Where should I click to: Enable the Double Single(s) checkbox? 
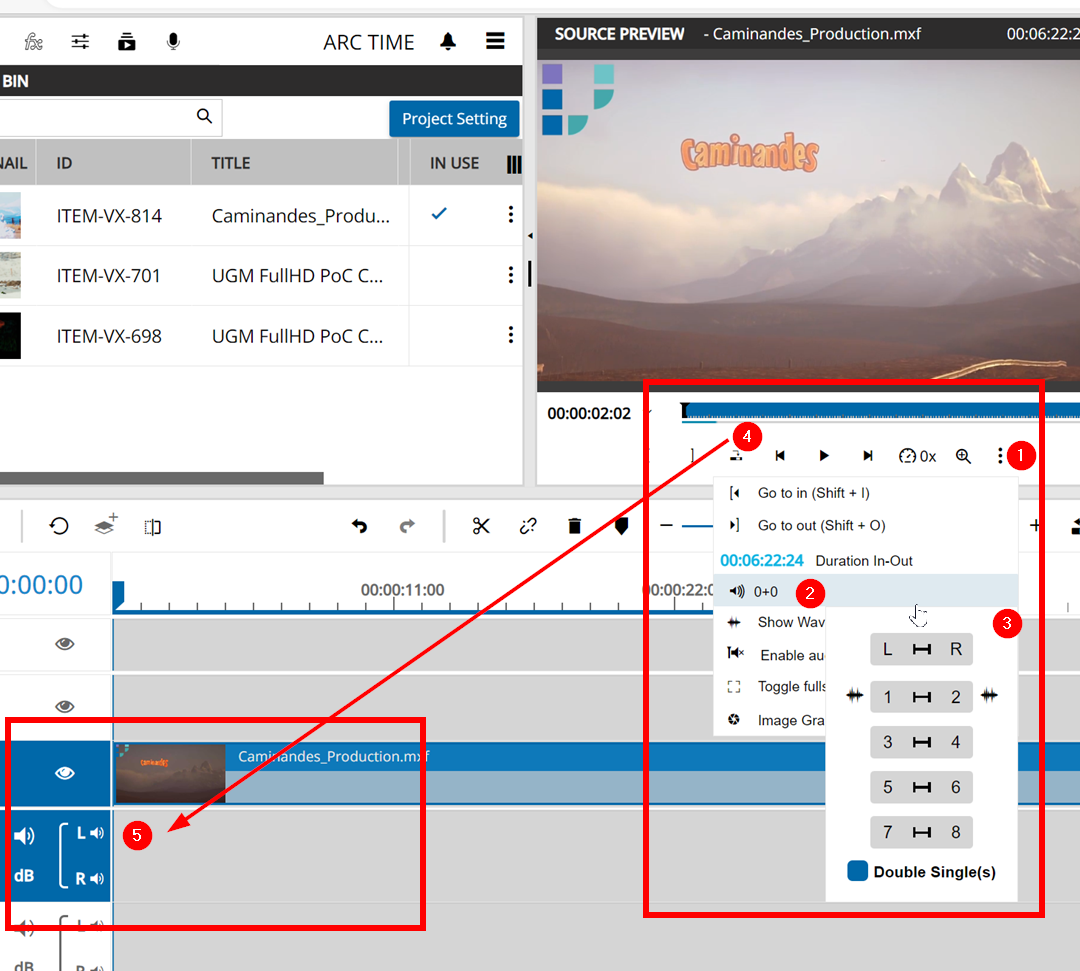(857, 871)
